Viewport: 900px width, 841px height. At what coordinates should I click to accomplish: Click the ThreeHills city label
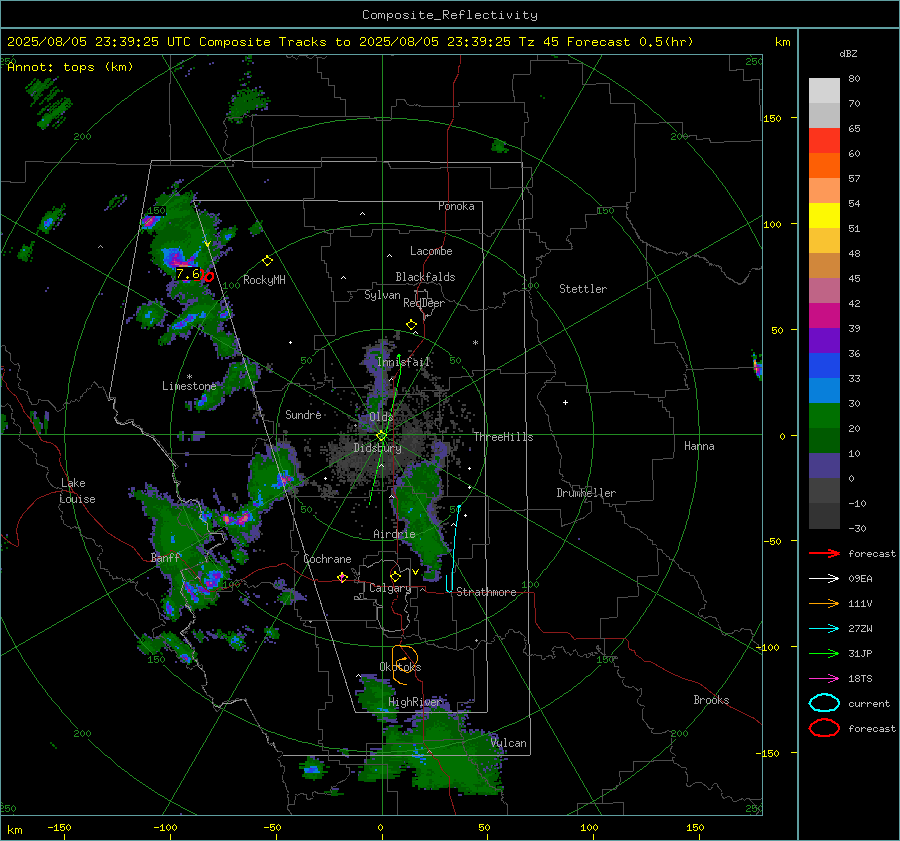coord(503,437)
